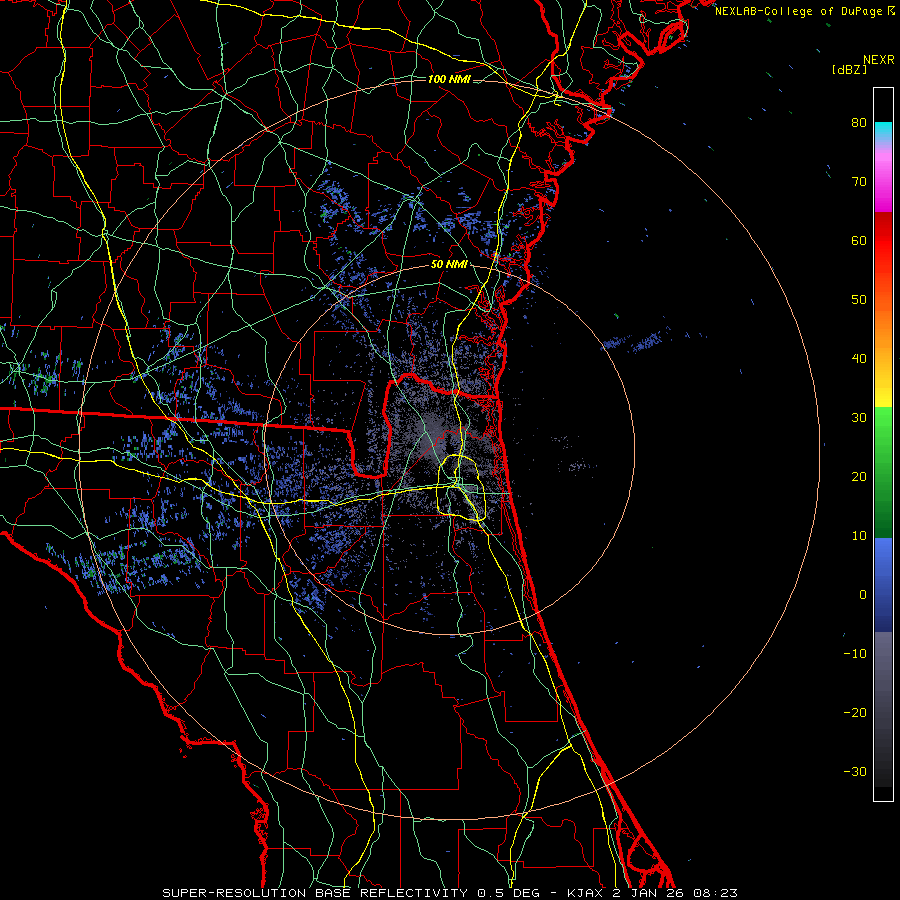Click the '2 JAN 26' date in caption
This screenshot has width=900, height=900.
coord(649,893)
